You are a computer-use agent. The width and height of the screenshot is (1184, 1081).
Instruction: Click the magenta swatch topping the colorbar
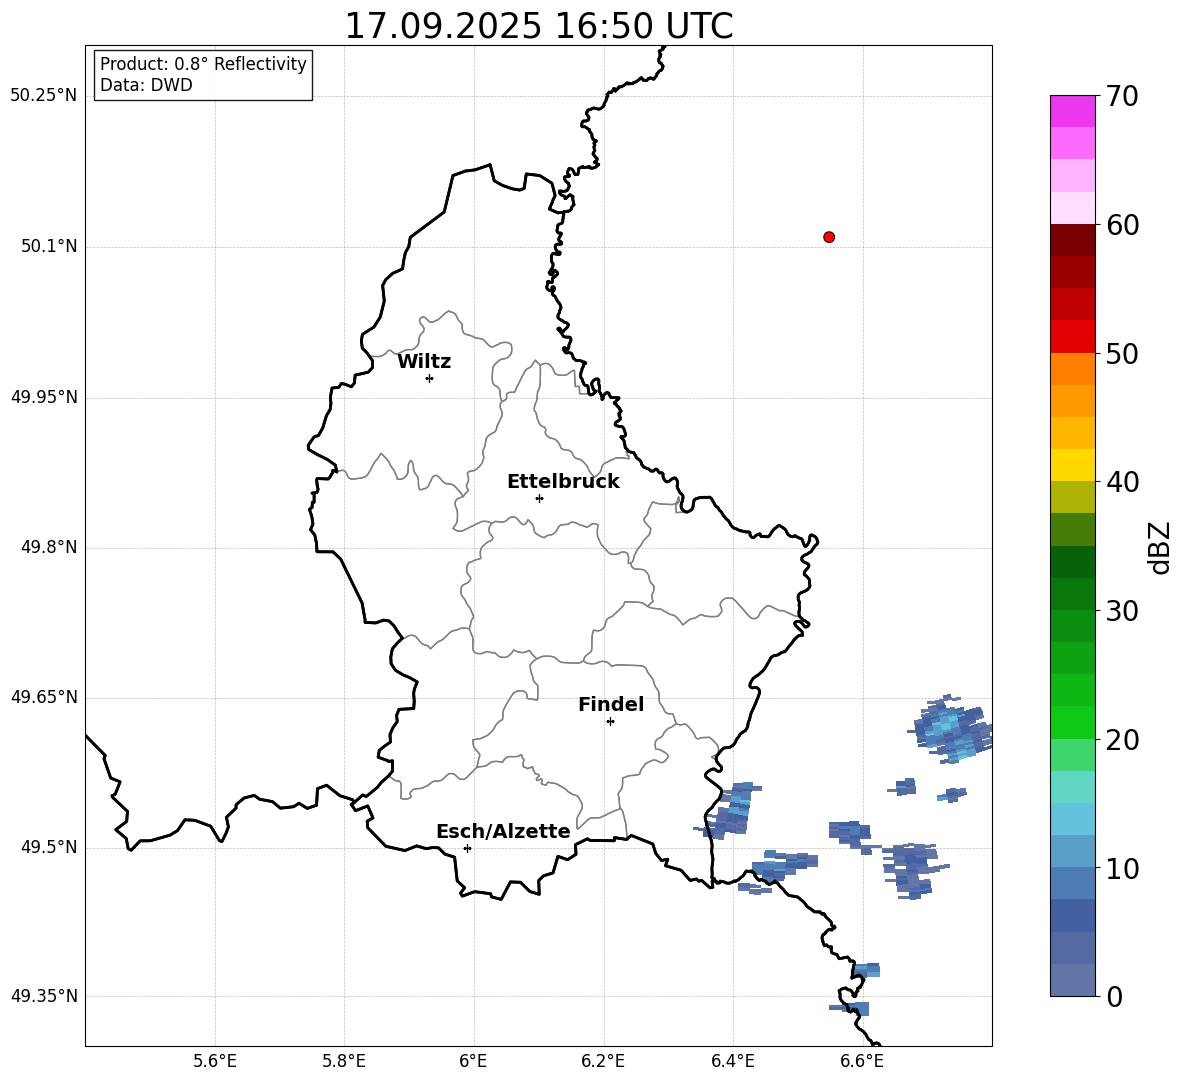coord(1072,111)
